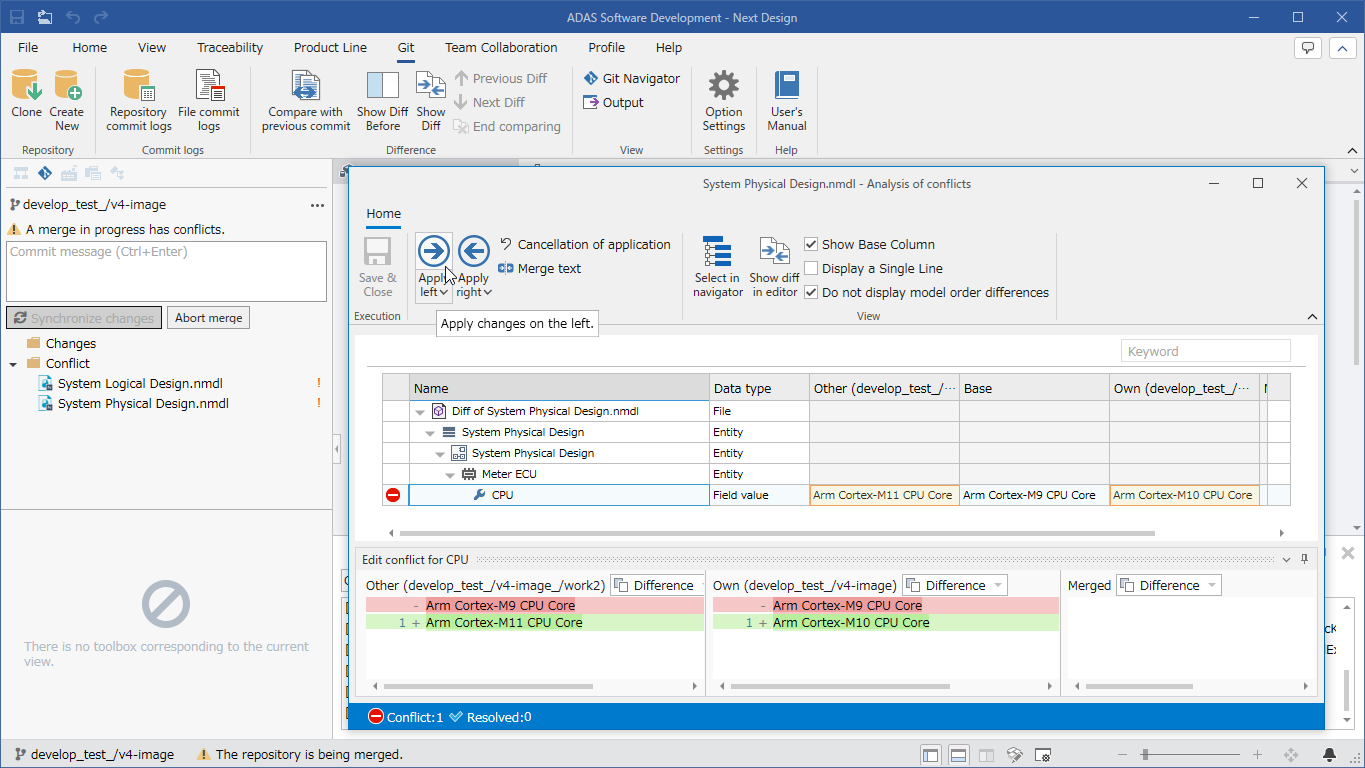Switch to the Traceability tab
This screenshot has height=768, width=1365.
(230, 47)
